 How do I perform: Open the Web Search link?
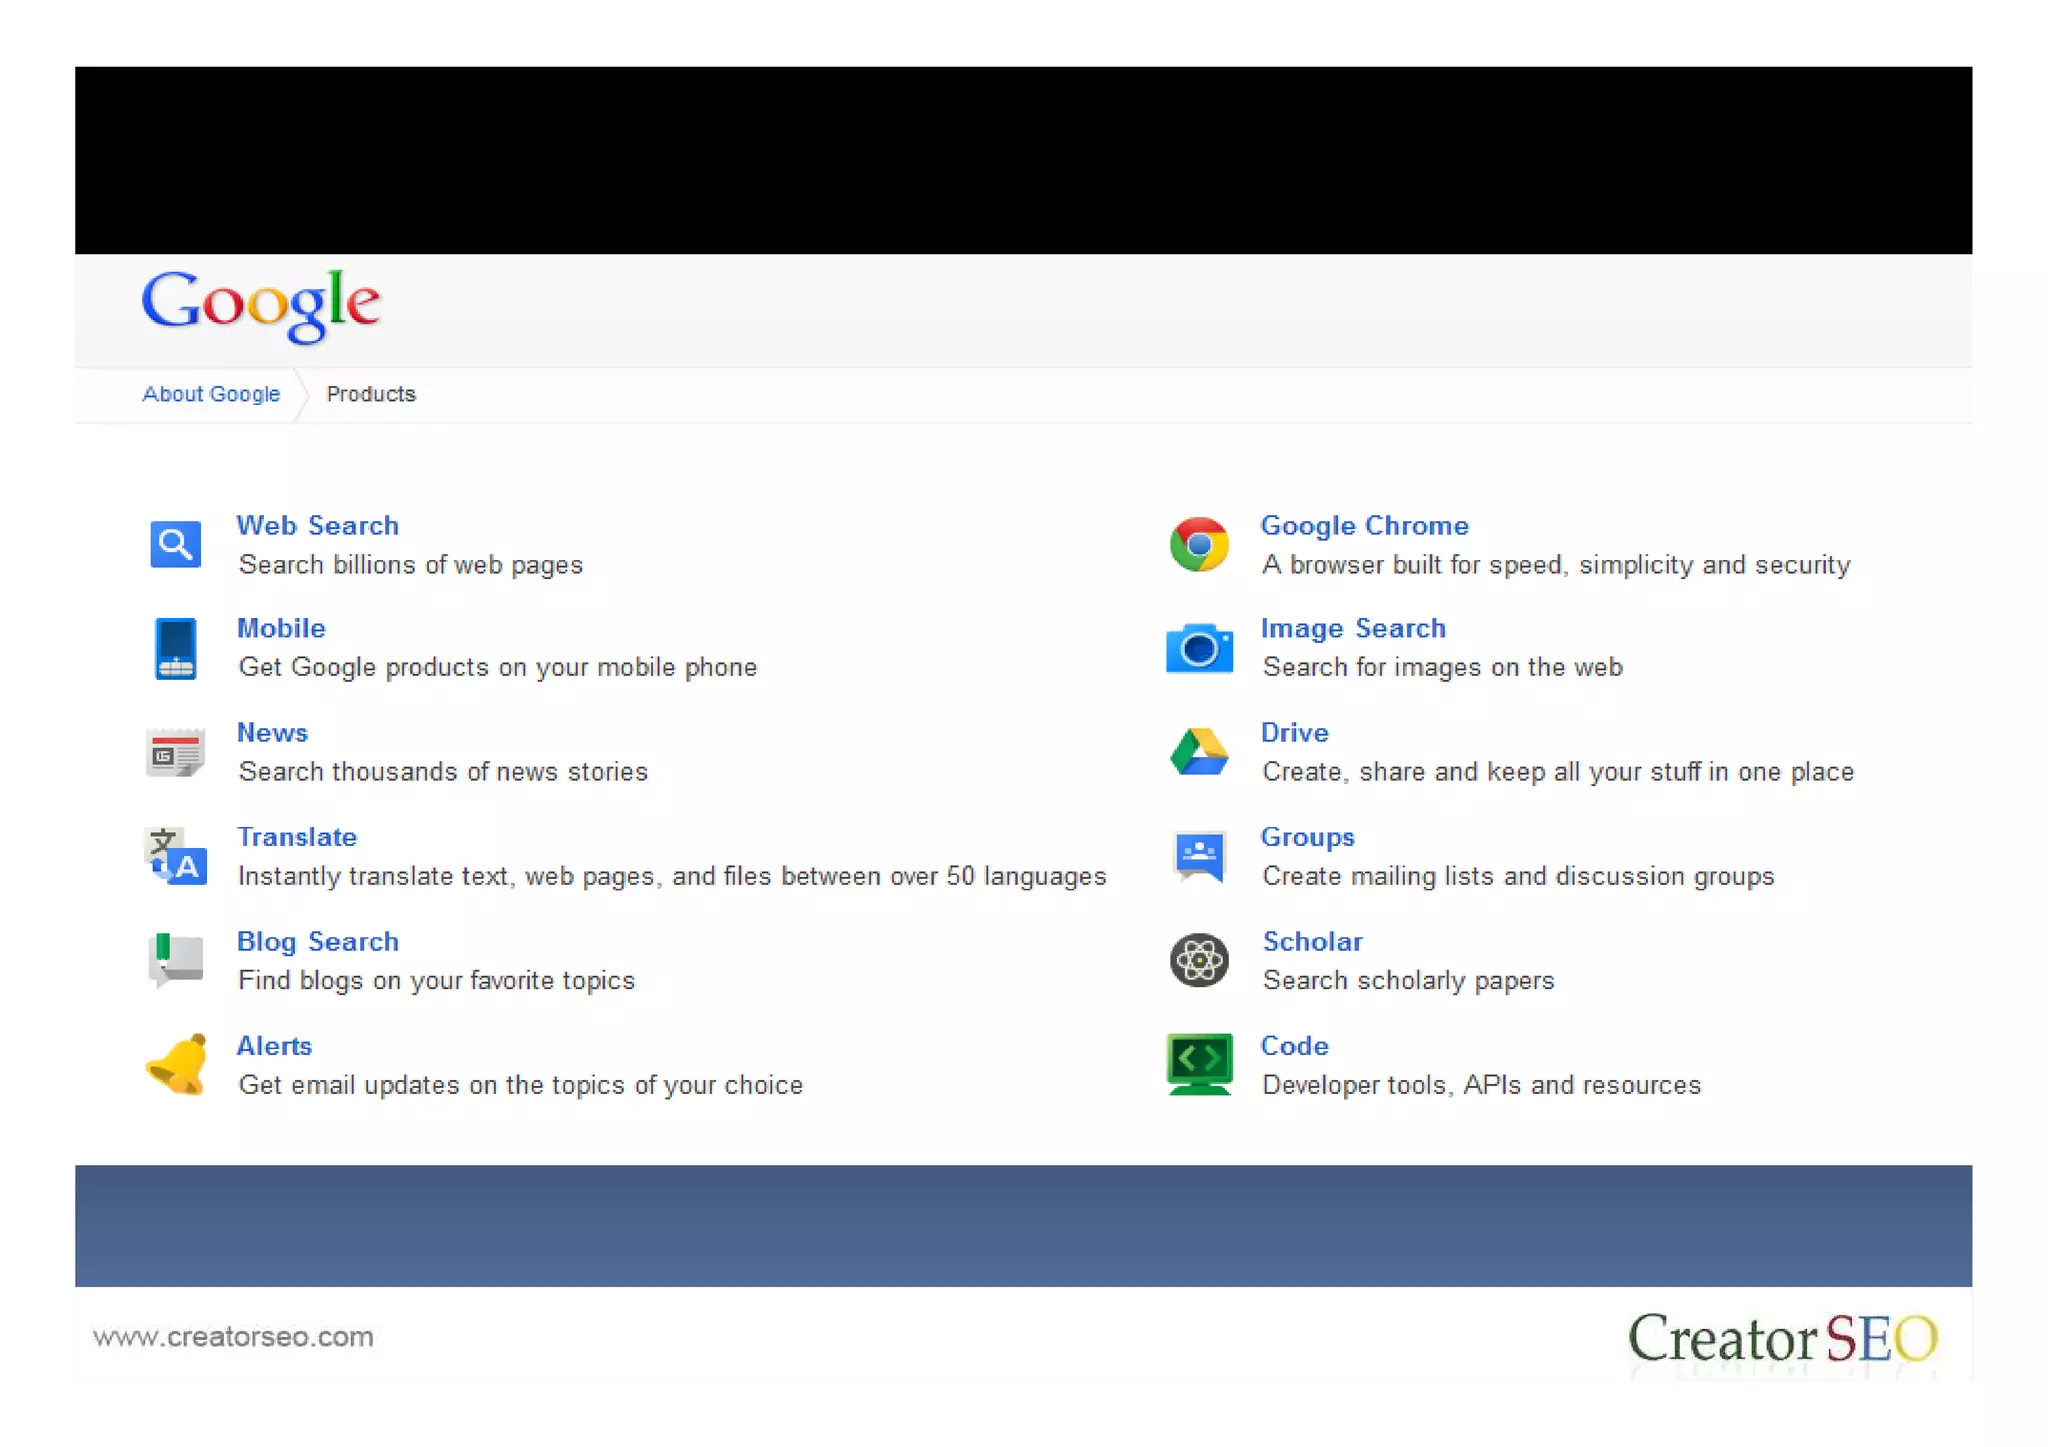[x=317, y=525]
